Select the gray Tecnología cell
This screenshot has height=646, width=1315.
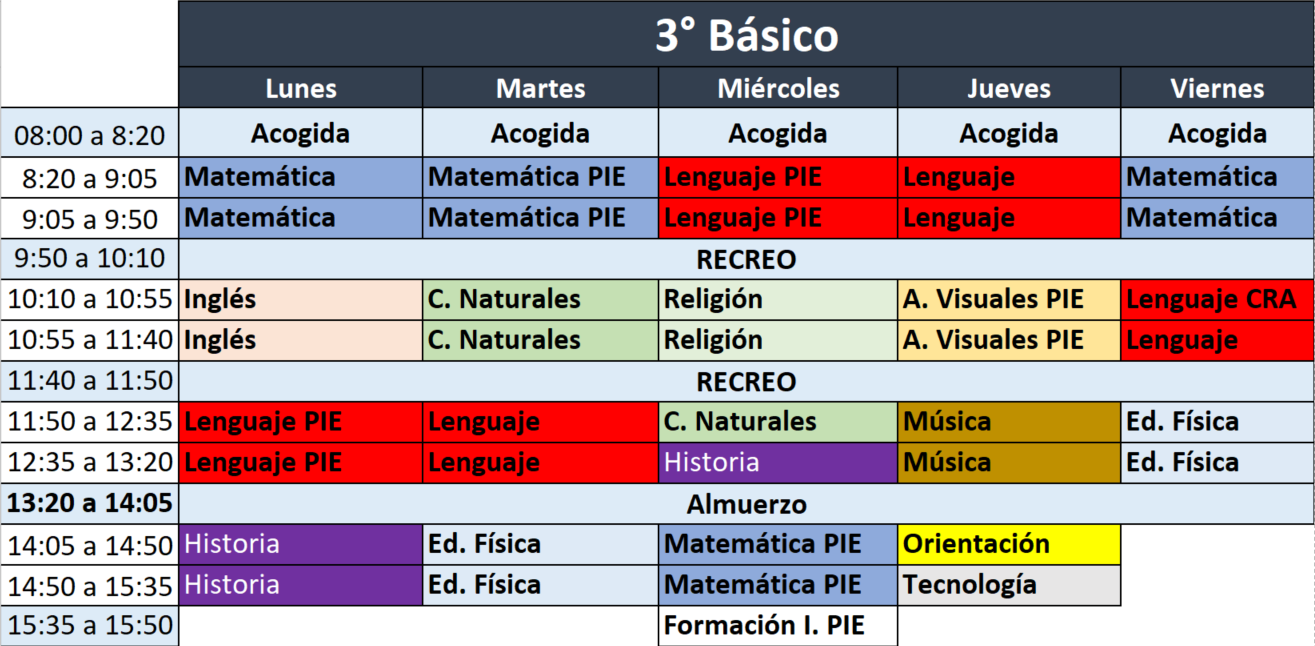pyautogui.click(x=1009, y=585)
